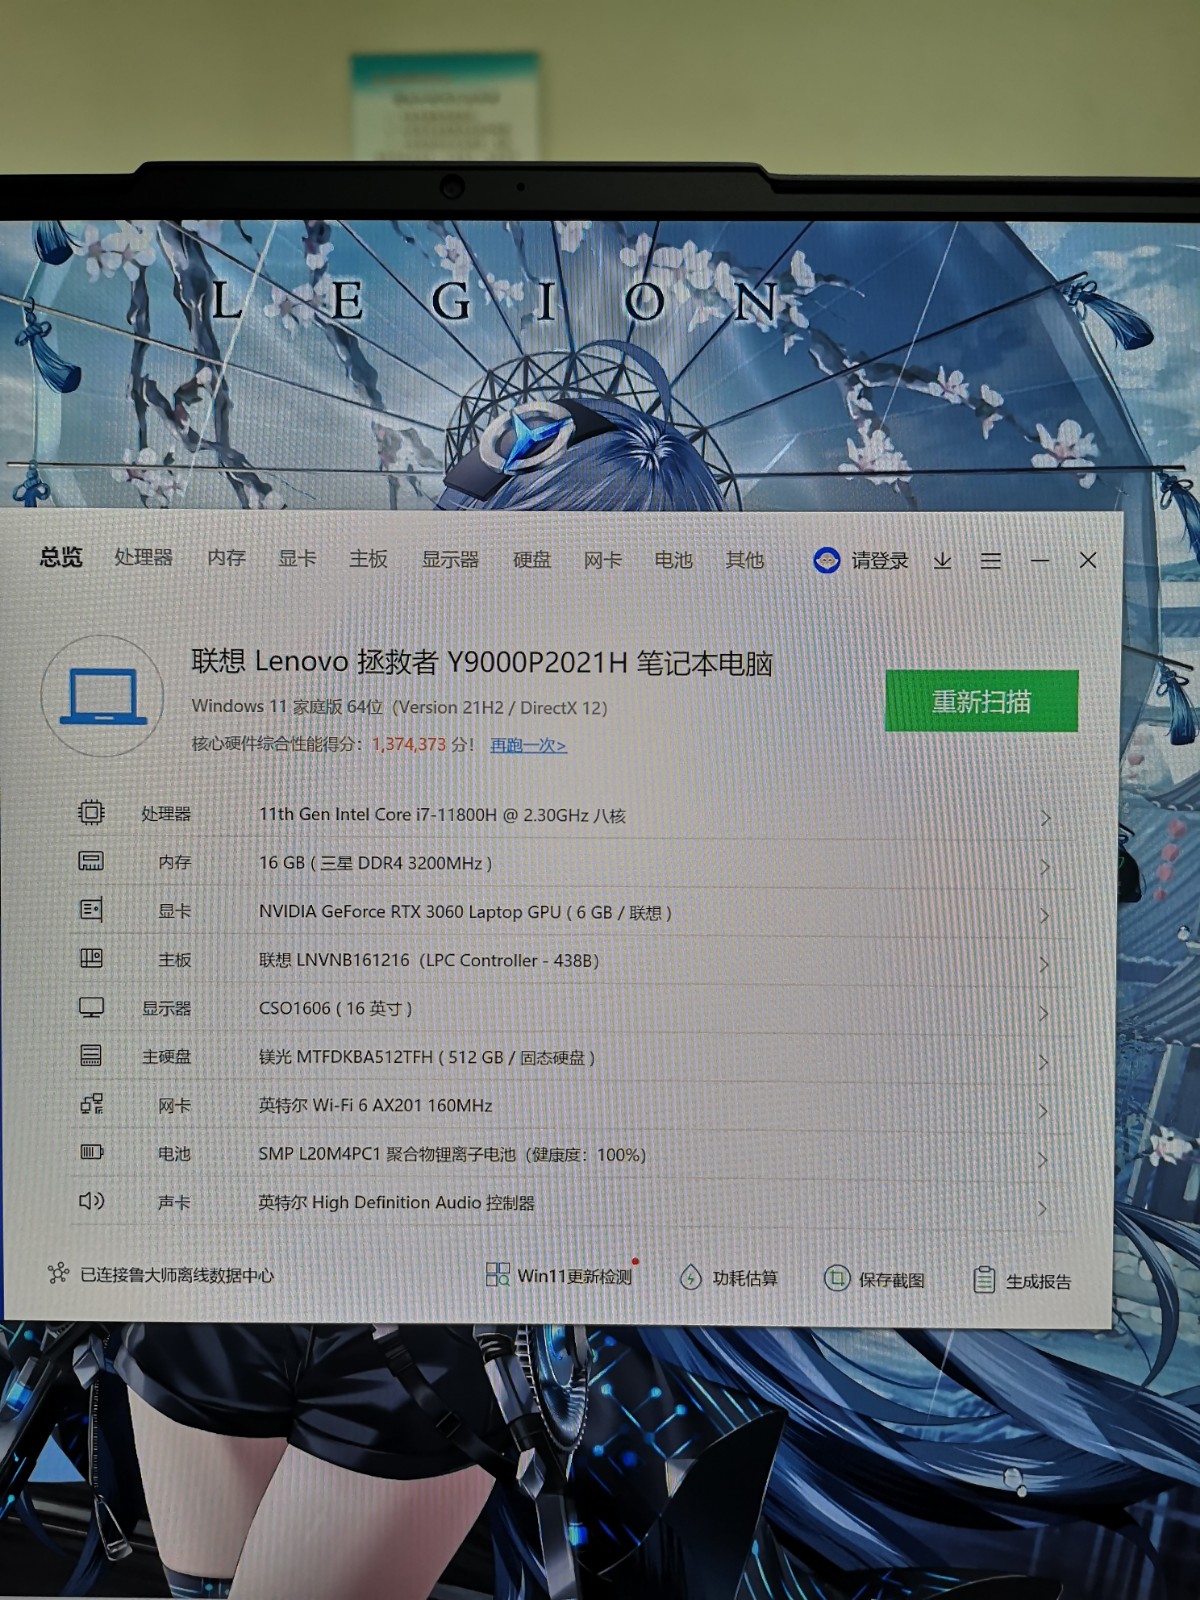Expand the 处理器 i7-11800H row arrow
This screenshot has height=1600, width=1200.
[x=1045, y=818]
